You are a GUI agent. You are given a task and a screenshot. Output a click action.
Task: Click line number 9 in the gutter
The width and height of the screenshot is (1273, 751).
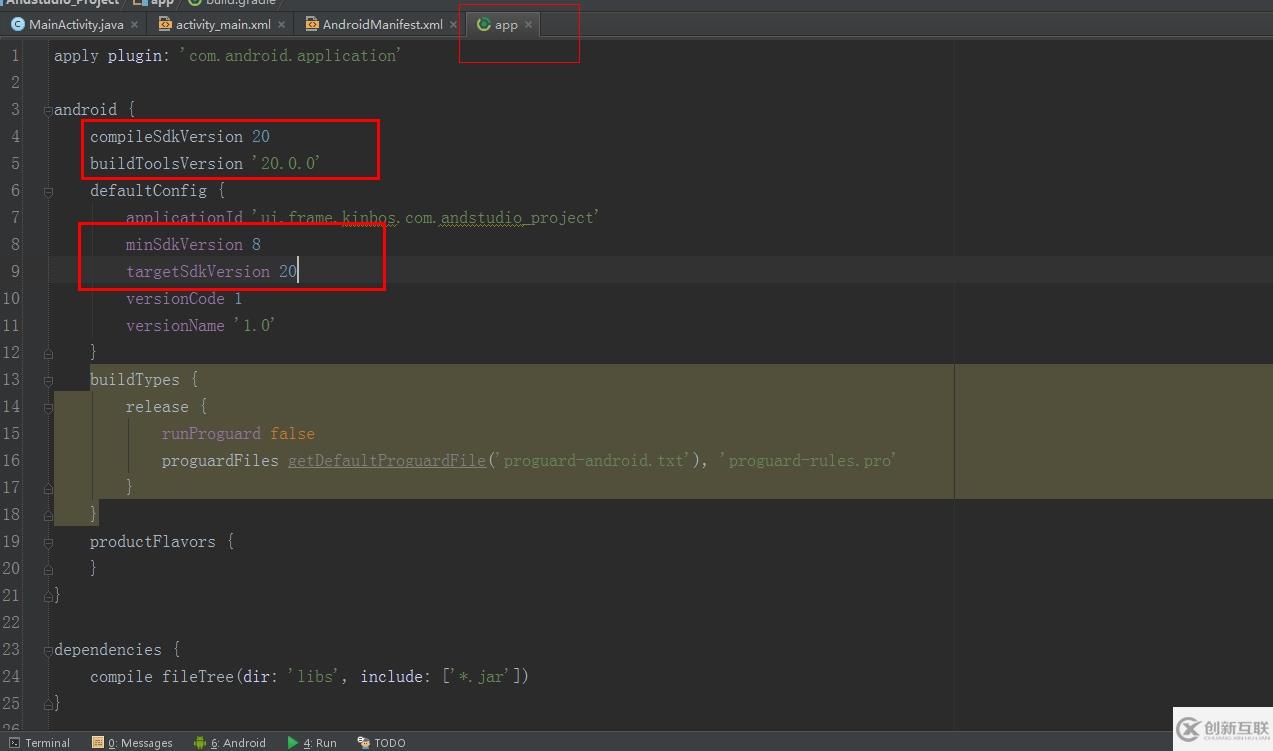[15, 272]
